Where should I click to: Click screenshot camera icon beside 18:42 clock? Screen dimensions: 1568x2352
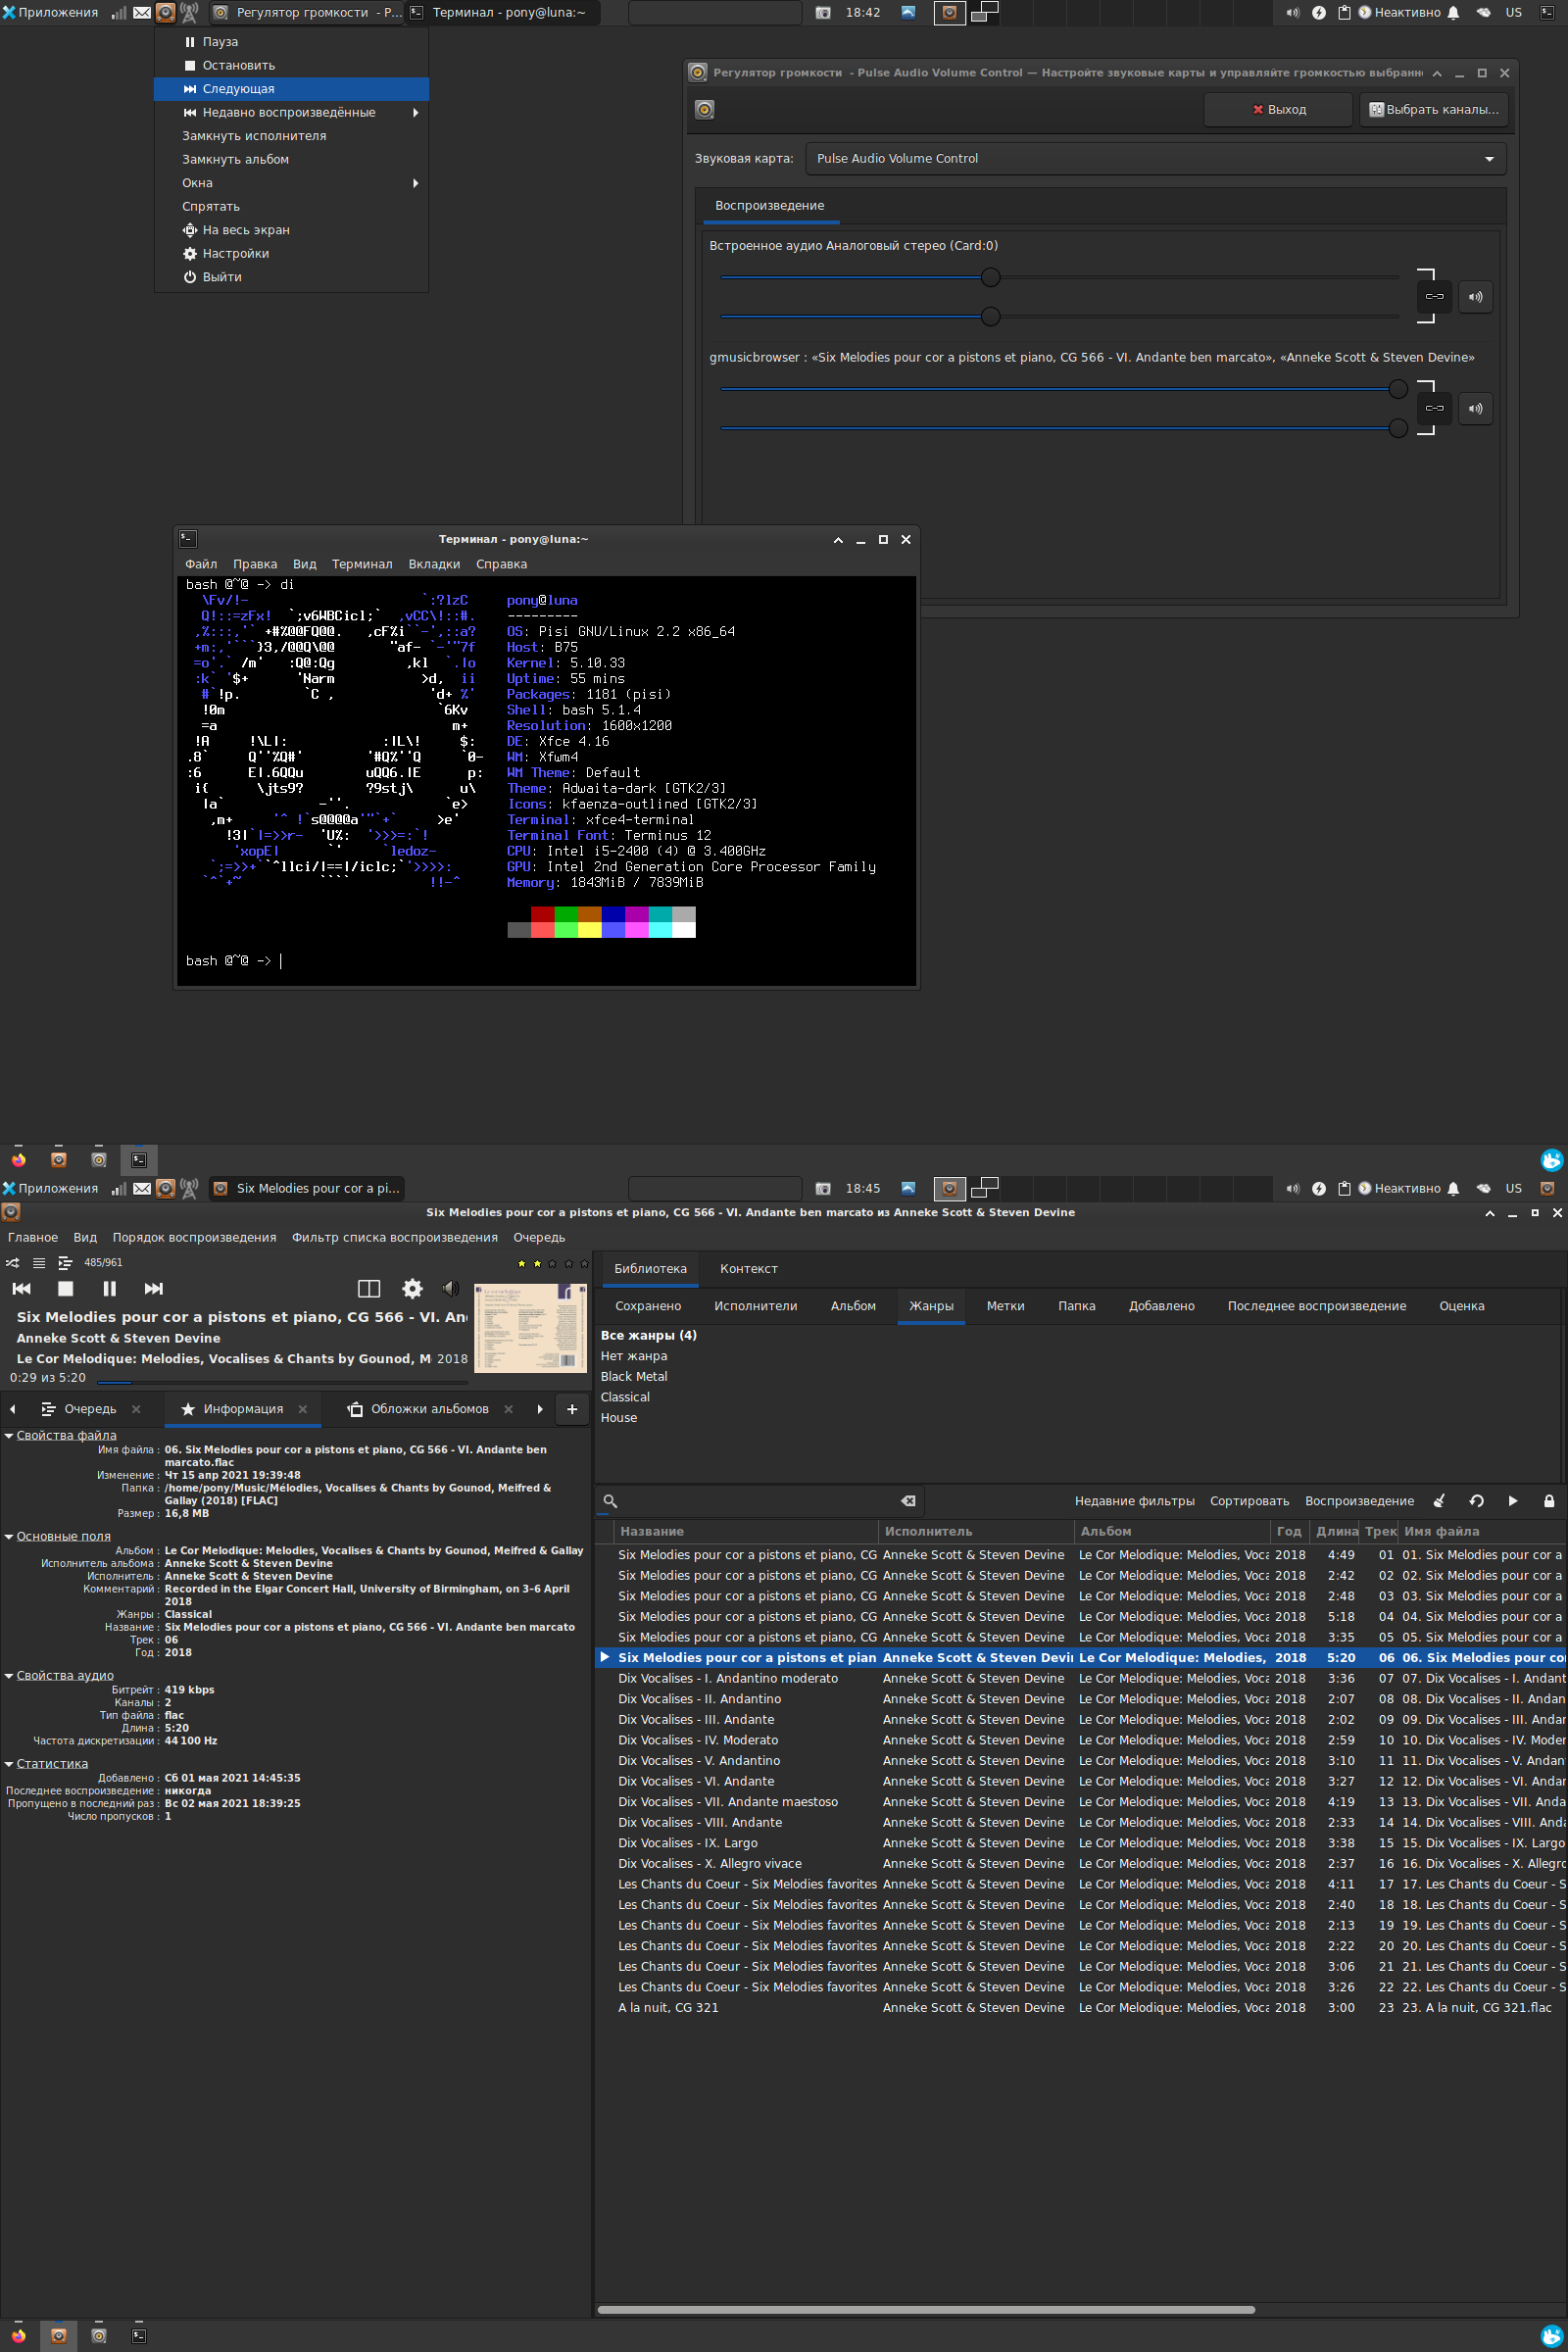coord(823,13)
